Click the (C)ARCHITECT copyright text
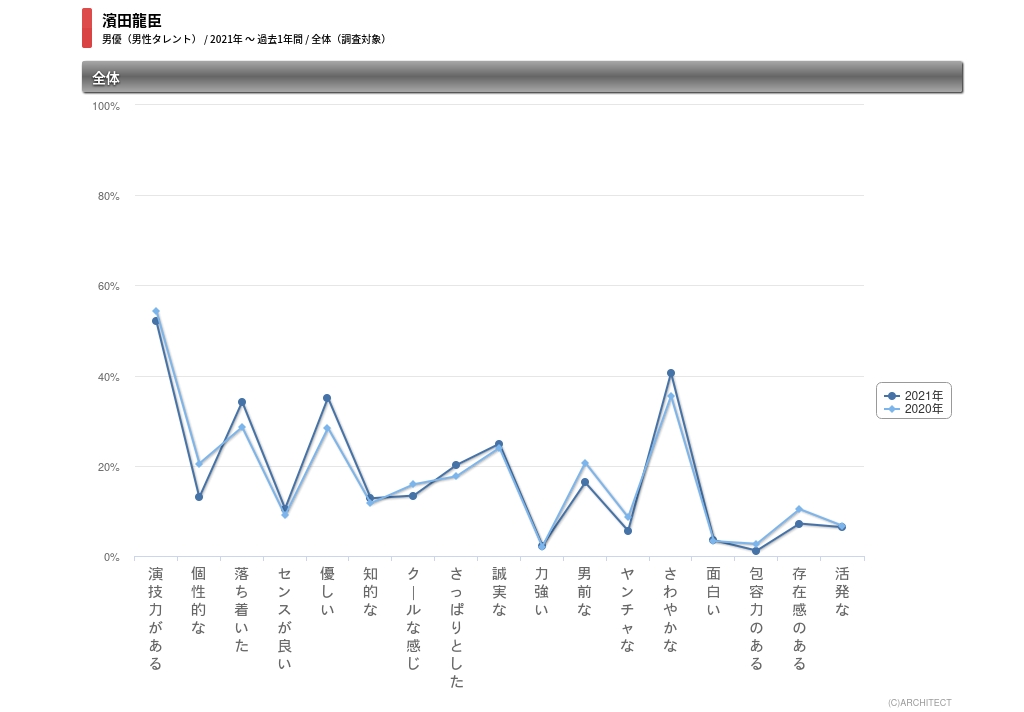Viewport: 1024px width, 712px height. pyautogui.click(x=919, y=703)
